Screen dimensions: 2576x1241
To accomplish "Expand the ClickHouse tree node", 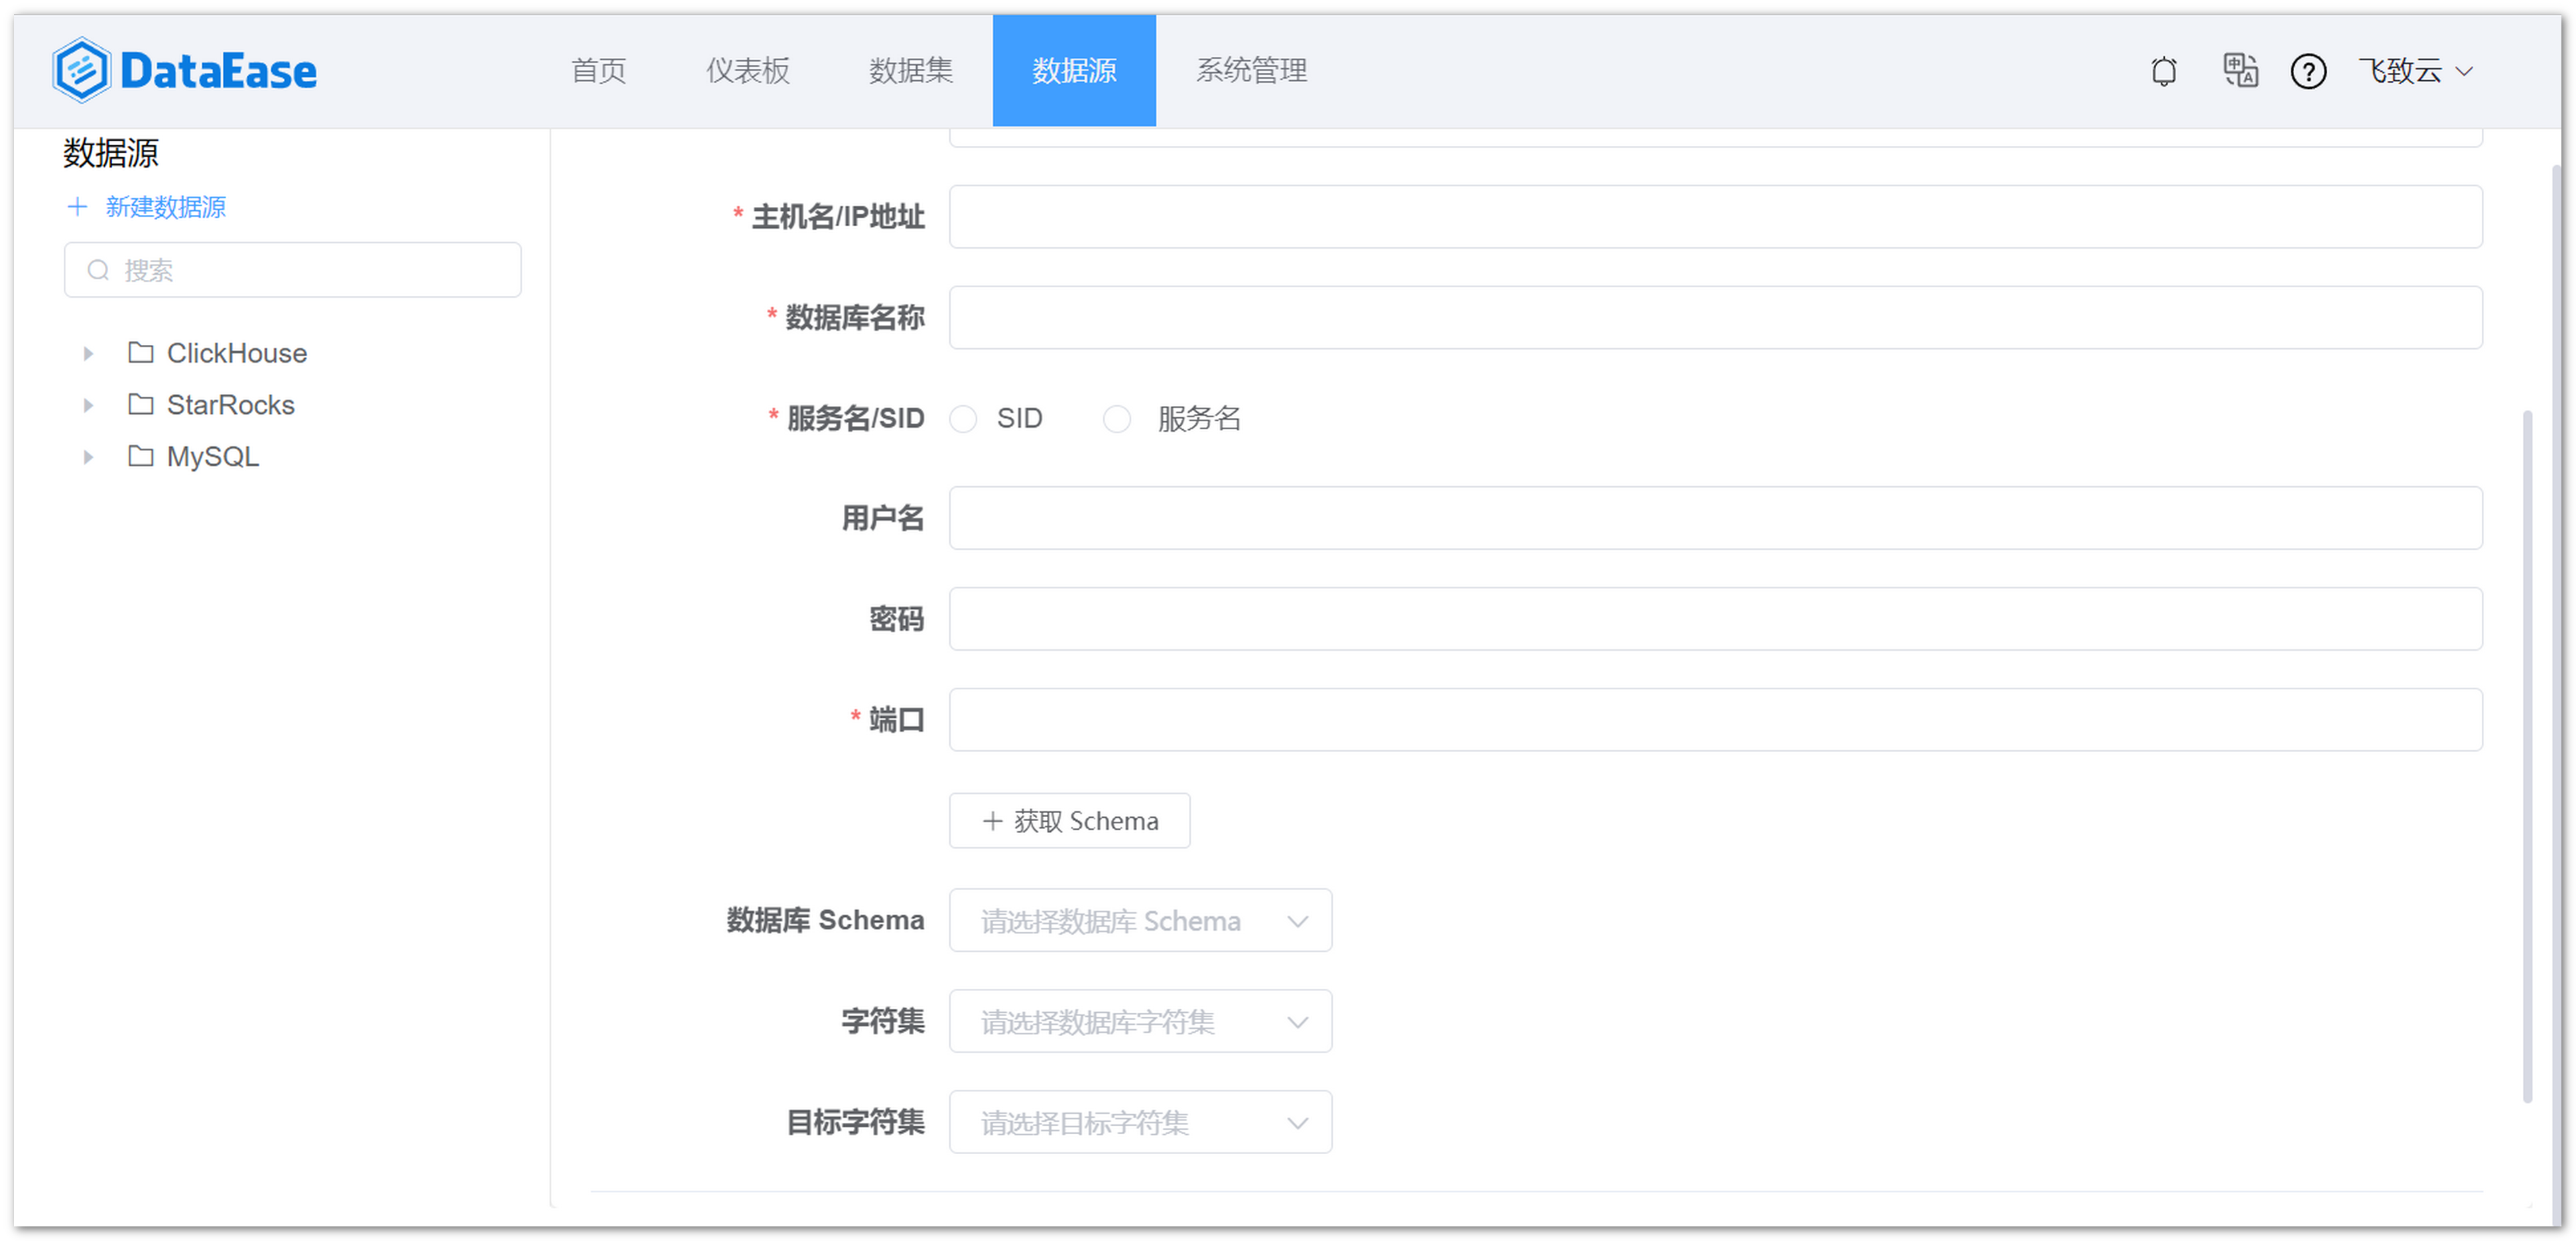I will click(87, 352).
